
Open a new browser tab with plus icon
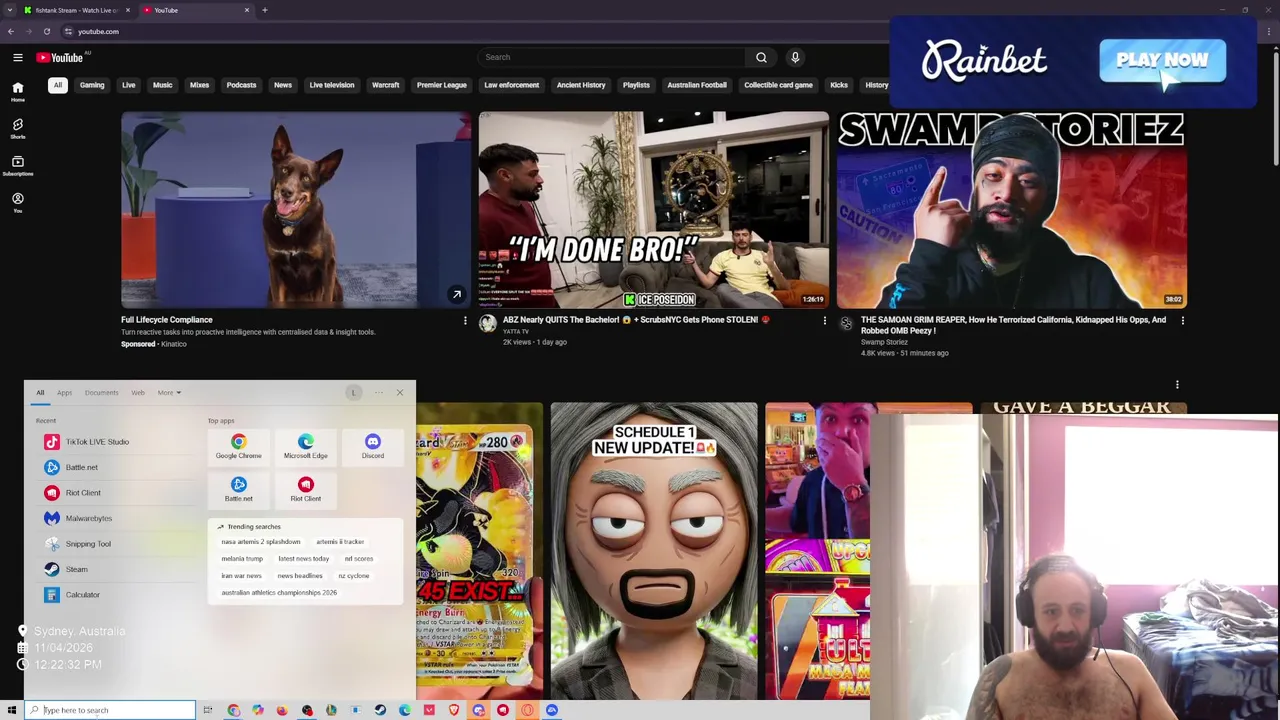click(264, 10)
